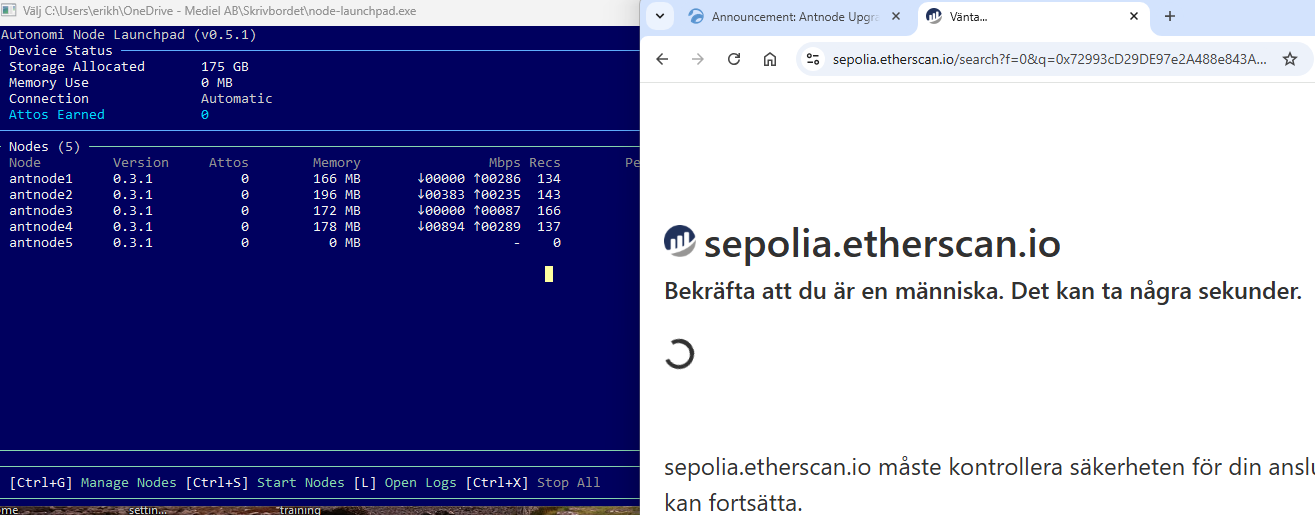Screen dimensions: 1315x515
Task: Click the Attos Earned label
Action: (57, 114)
